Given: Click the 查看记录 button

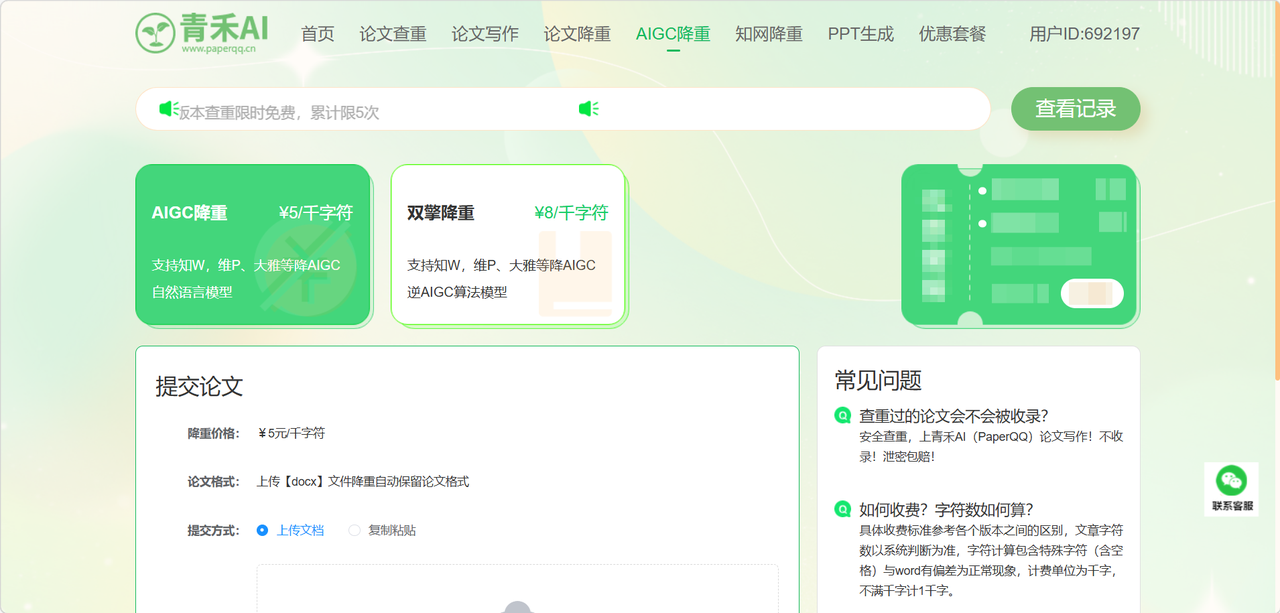Looking at the screenshot, I should 1076,109.
